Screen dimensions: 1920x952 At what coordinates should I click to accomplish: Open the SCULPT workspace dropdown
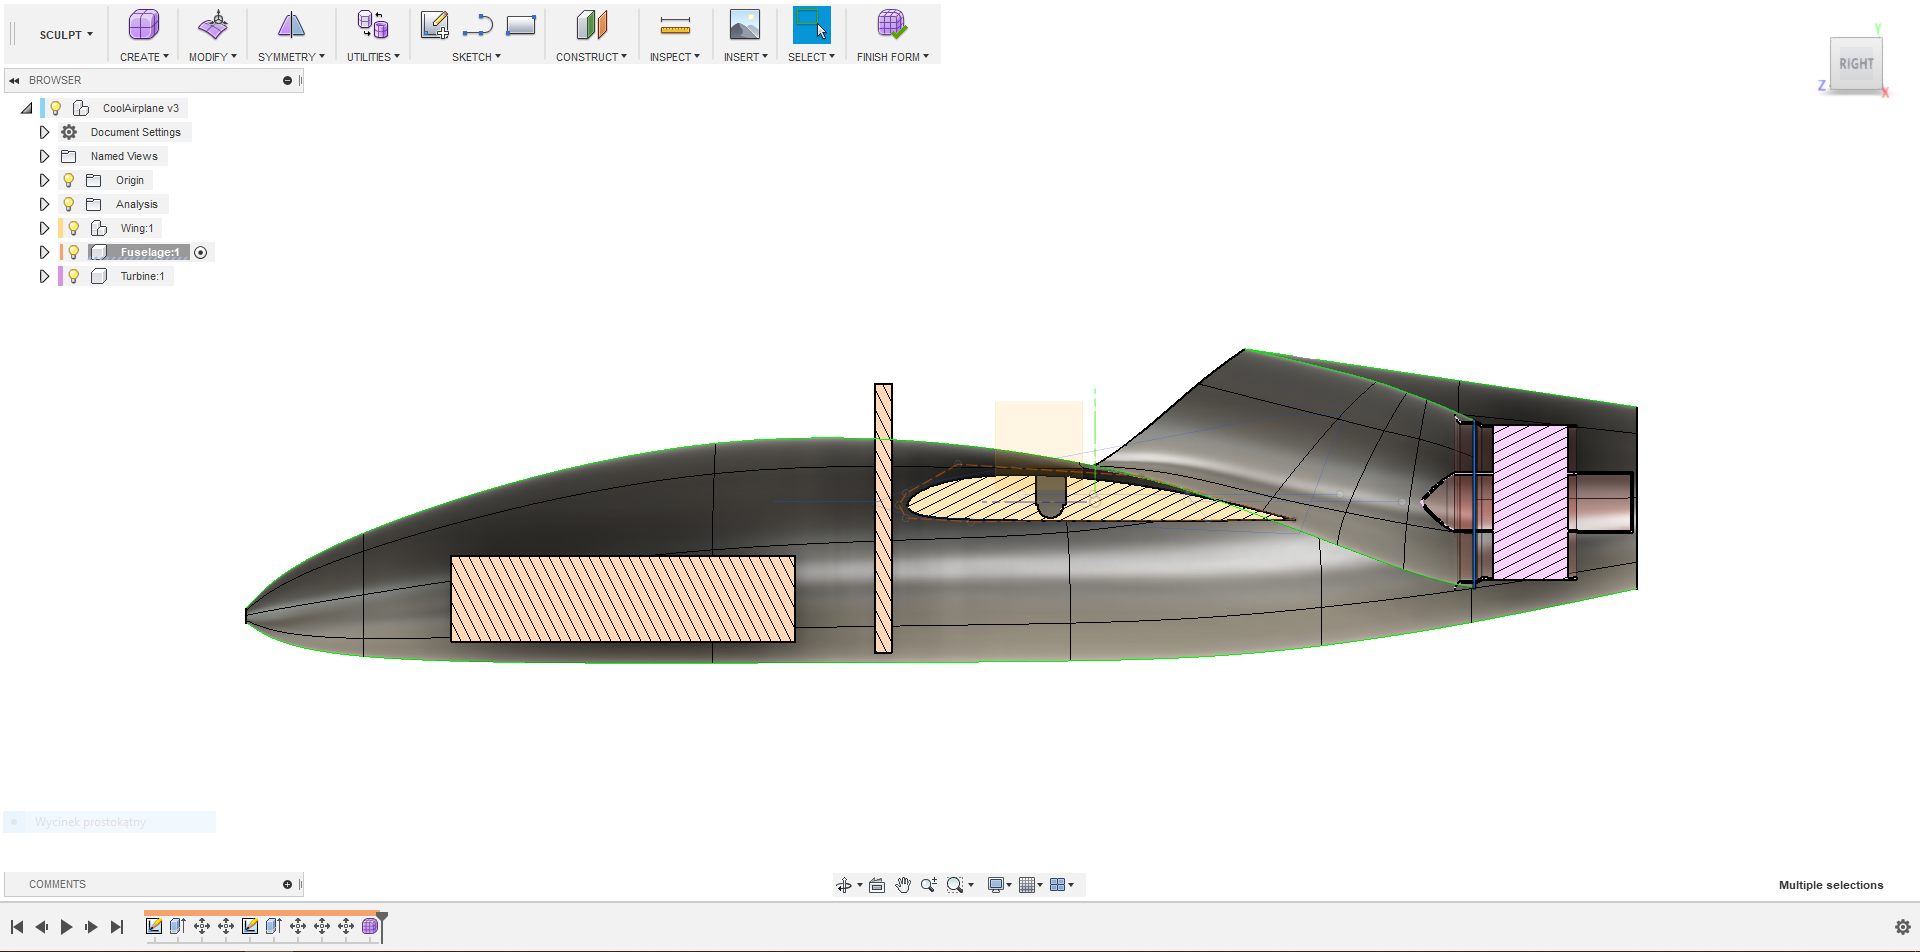click(66, 34)
